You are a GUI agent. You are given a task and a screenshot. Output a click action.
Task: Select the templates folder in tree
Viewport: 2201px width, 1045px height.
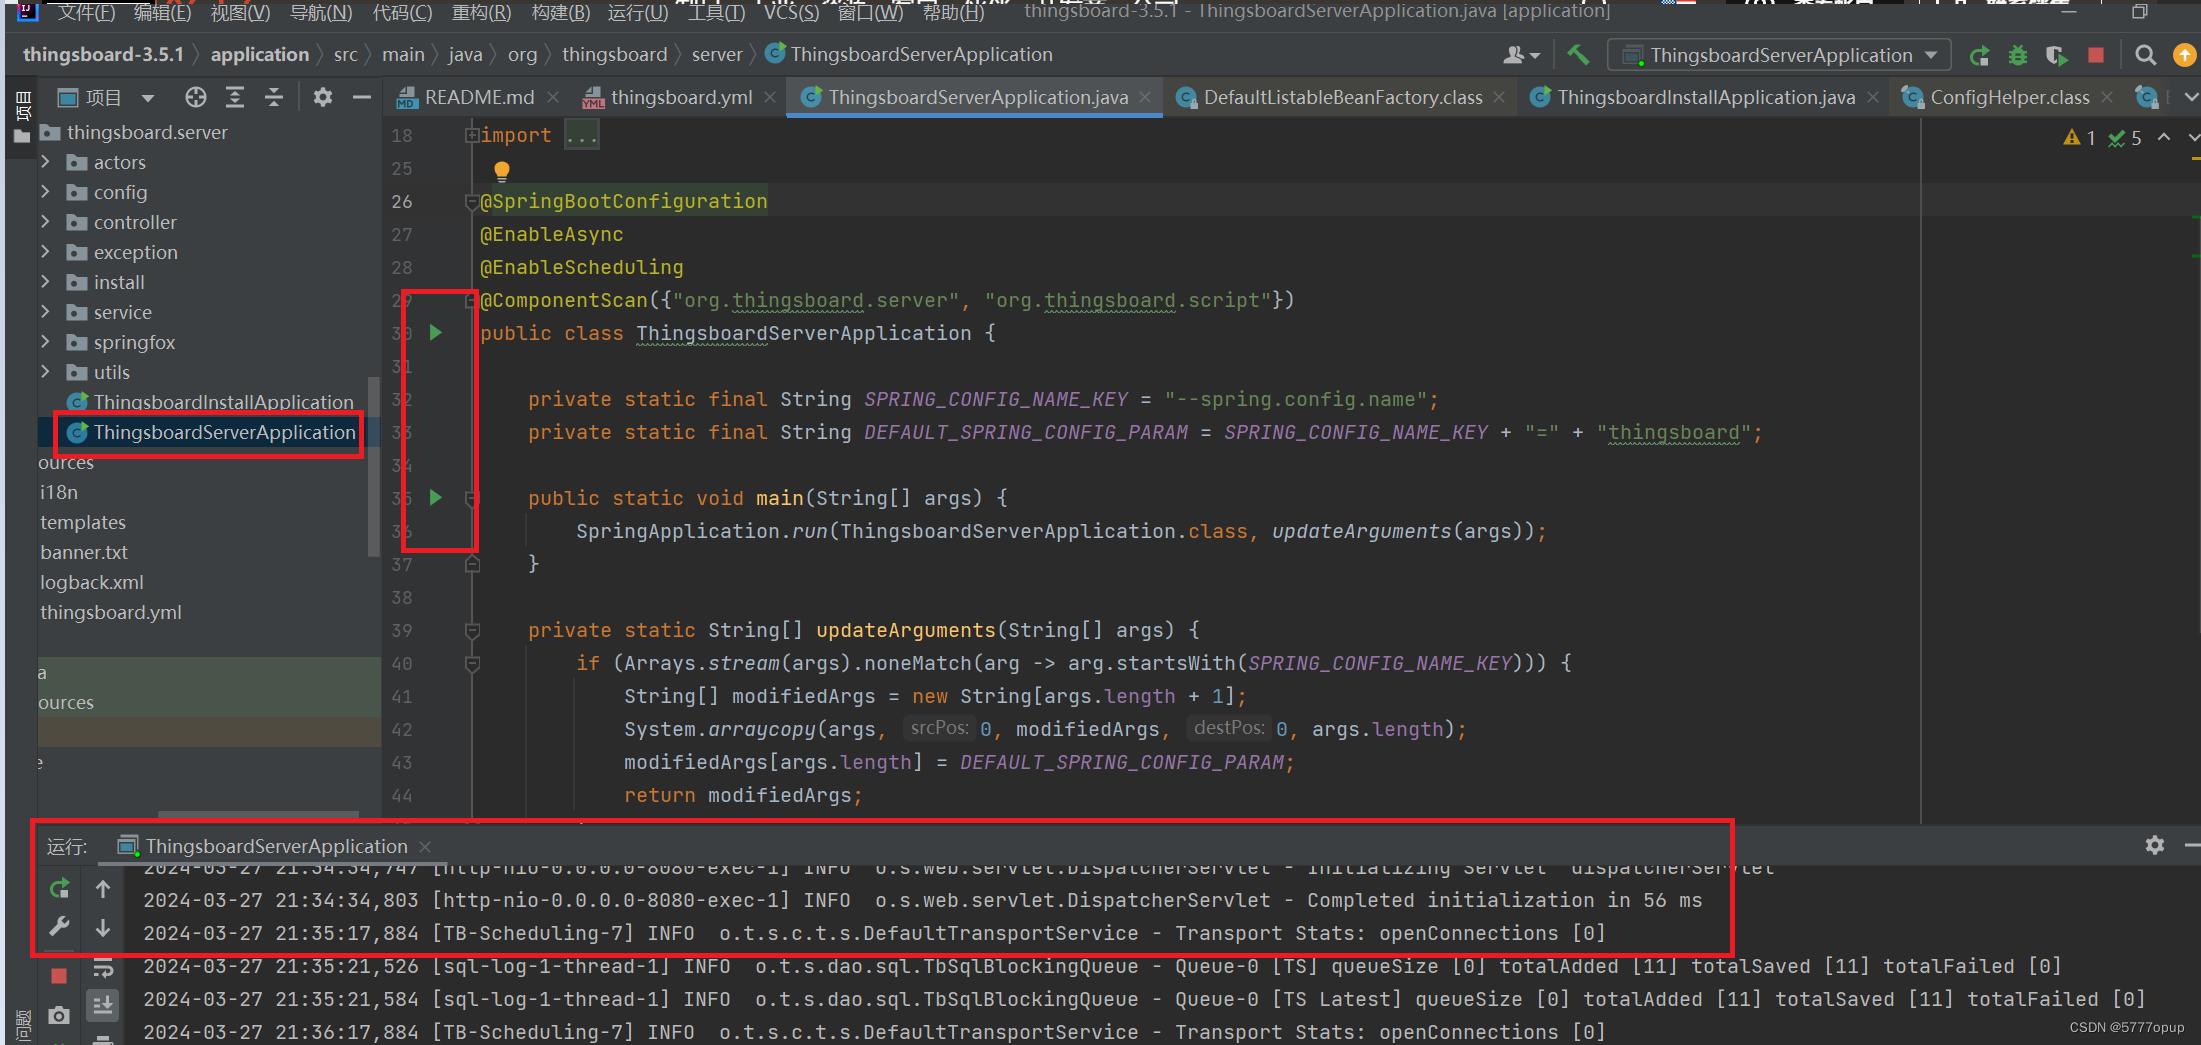[x=83, y=522]
